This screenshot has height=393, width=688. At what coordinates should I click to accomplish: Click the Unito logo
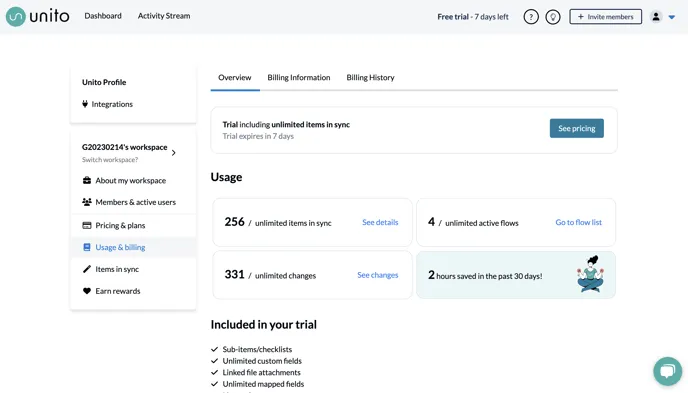(x=37, y=17)
